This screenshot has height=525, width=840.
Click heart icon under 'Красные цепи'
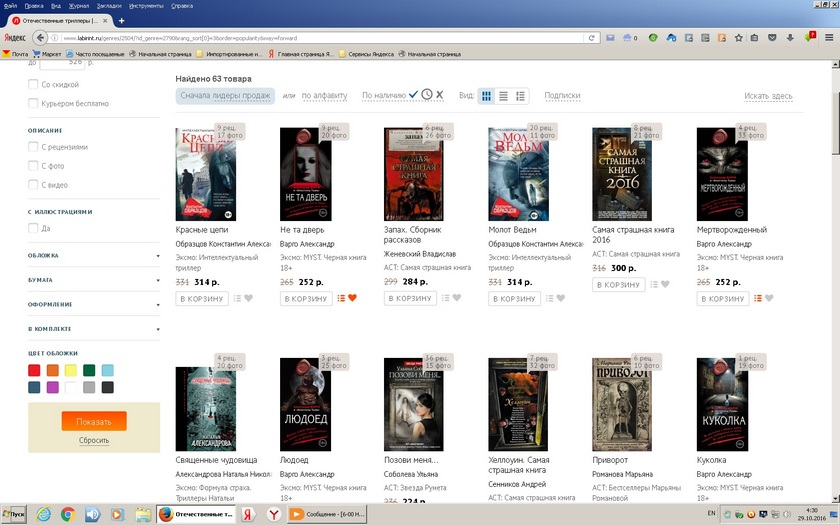tap(248, 298)
